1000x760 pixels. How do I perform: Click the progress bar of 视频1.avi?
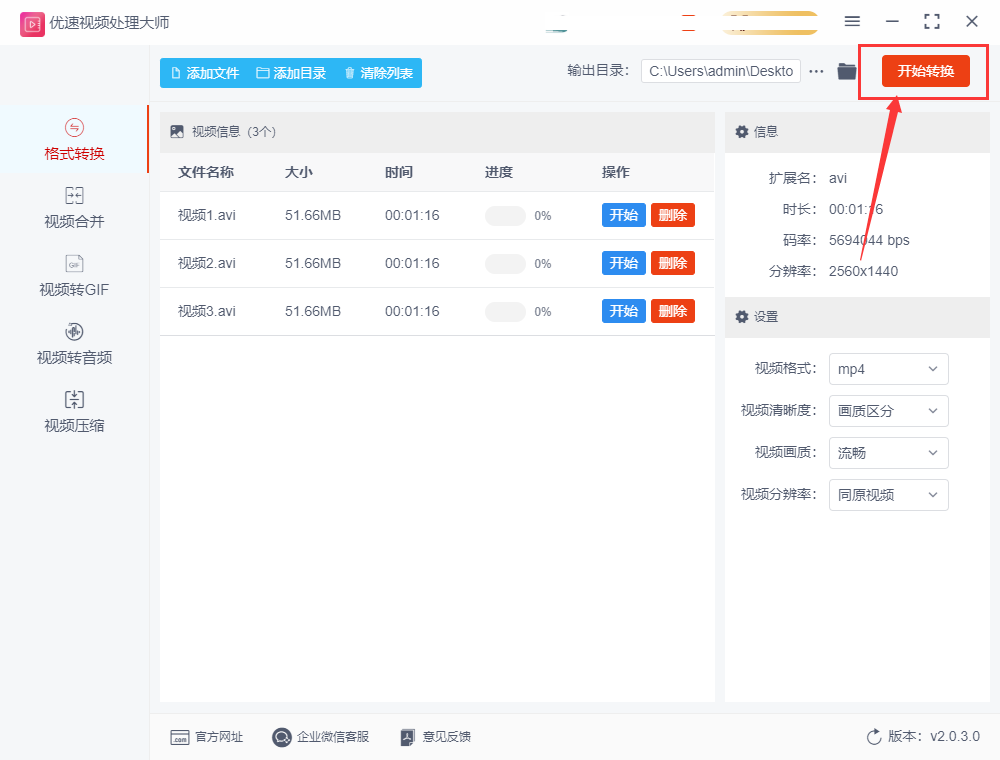(x=505, y=215)
